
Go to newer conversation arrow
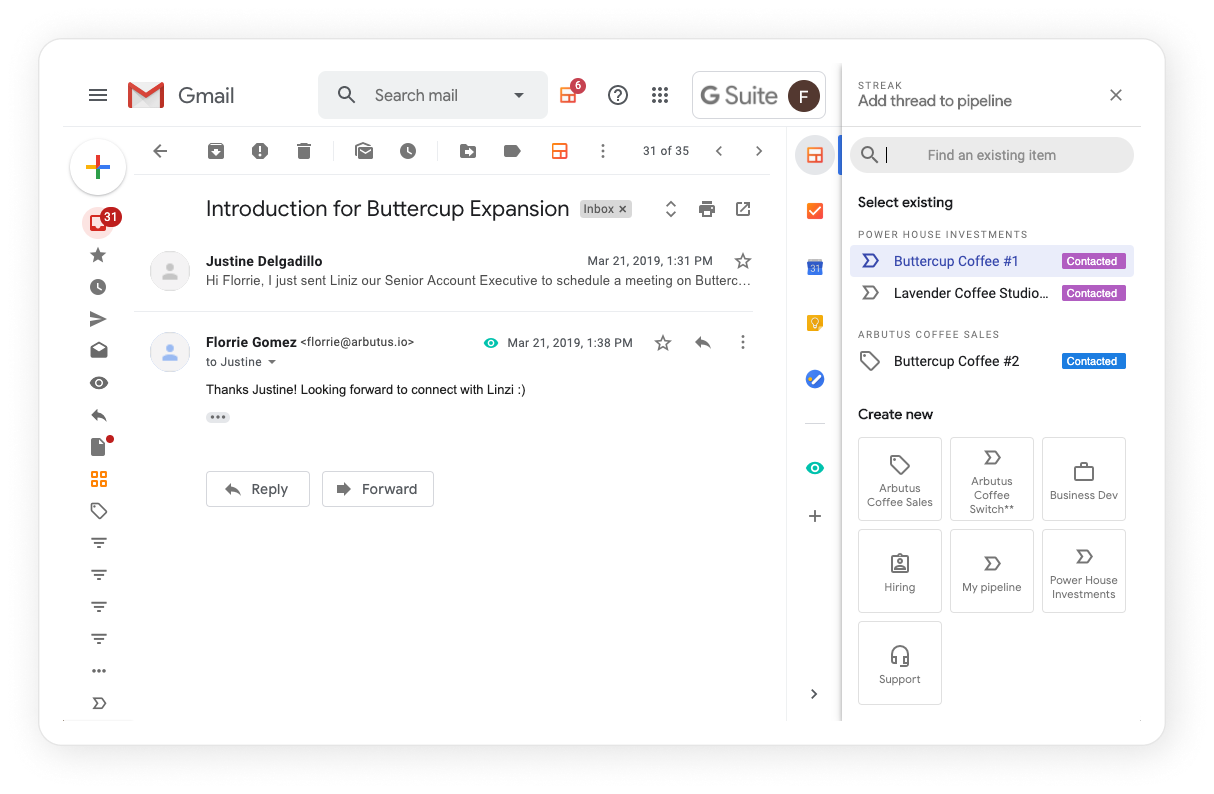718,151
